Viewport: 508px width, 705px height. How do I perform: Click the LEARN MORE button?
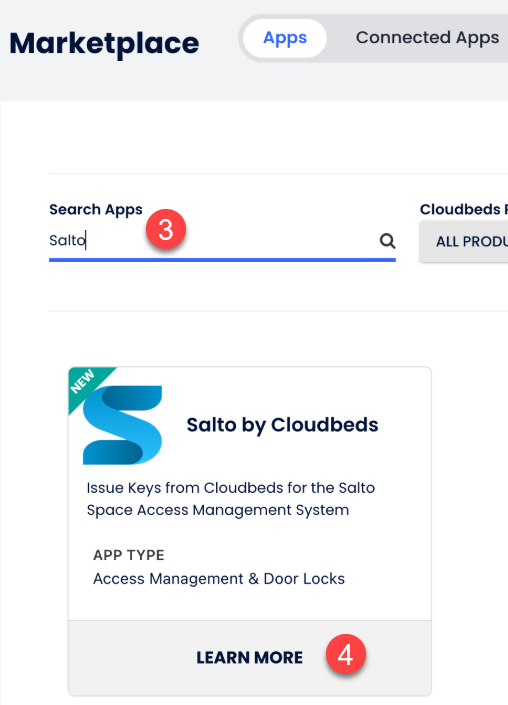click(250, 658)
